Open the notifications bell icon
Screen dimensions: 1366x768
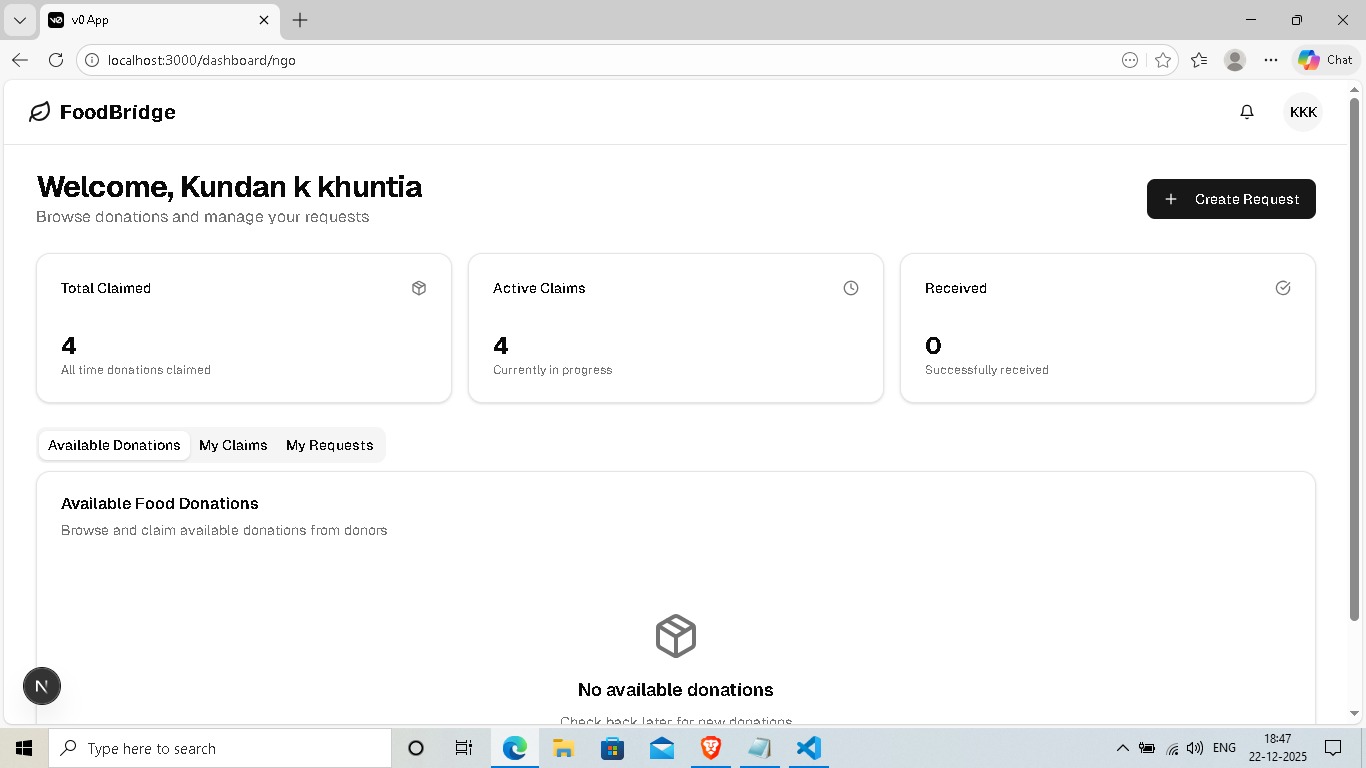tap(1247, 112)
